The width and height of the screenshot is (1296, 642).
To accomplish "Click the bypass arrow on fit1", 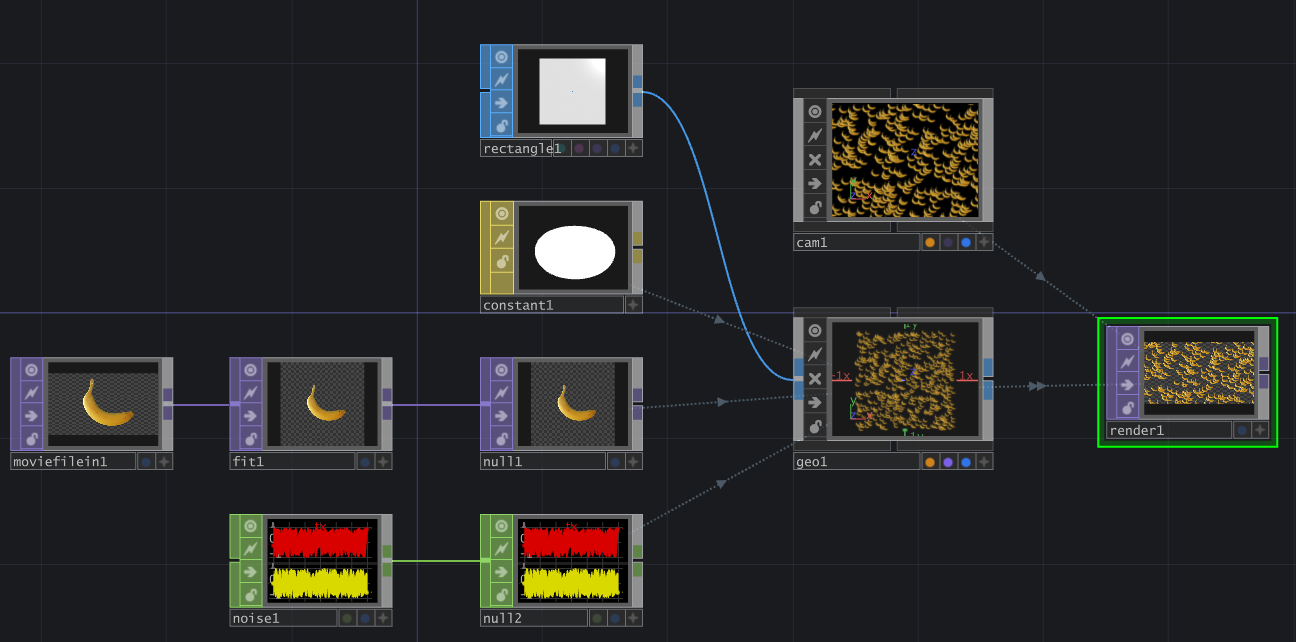I will [x=251, y=416].
